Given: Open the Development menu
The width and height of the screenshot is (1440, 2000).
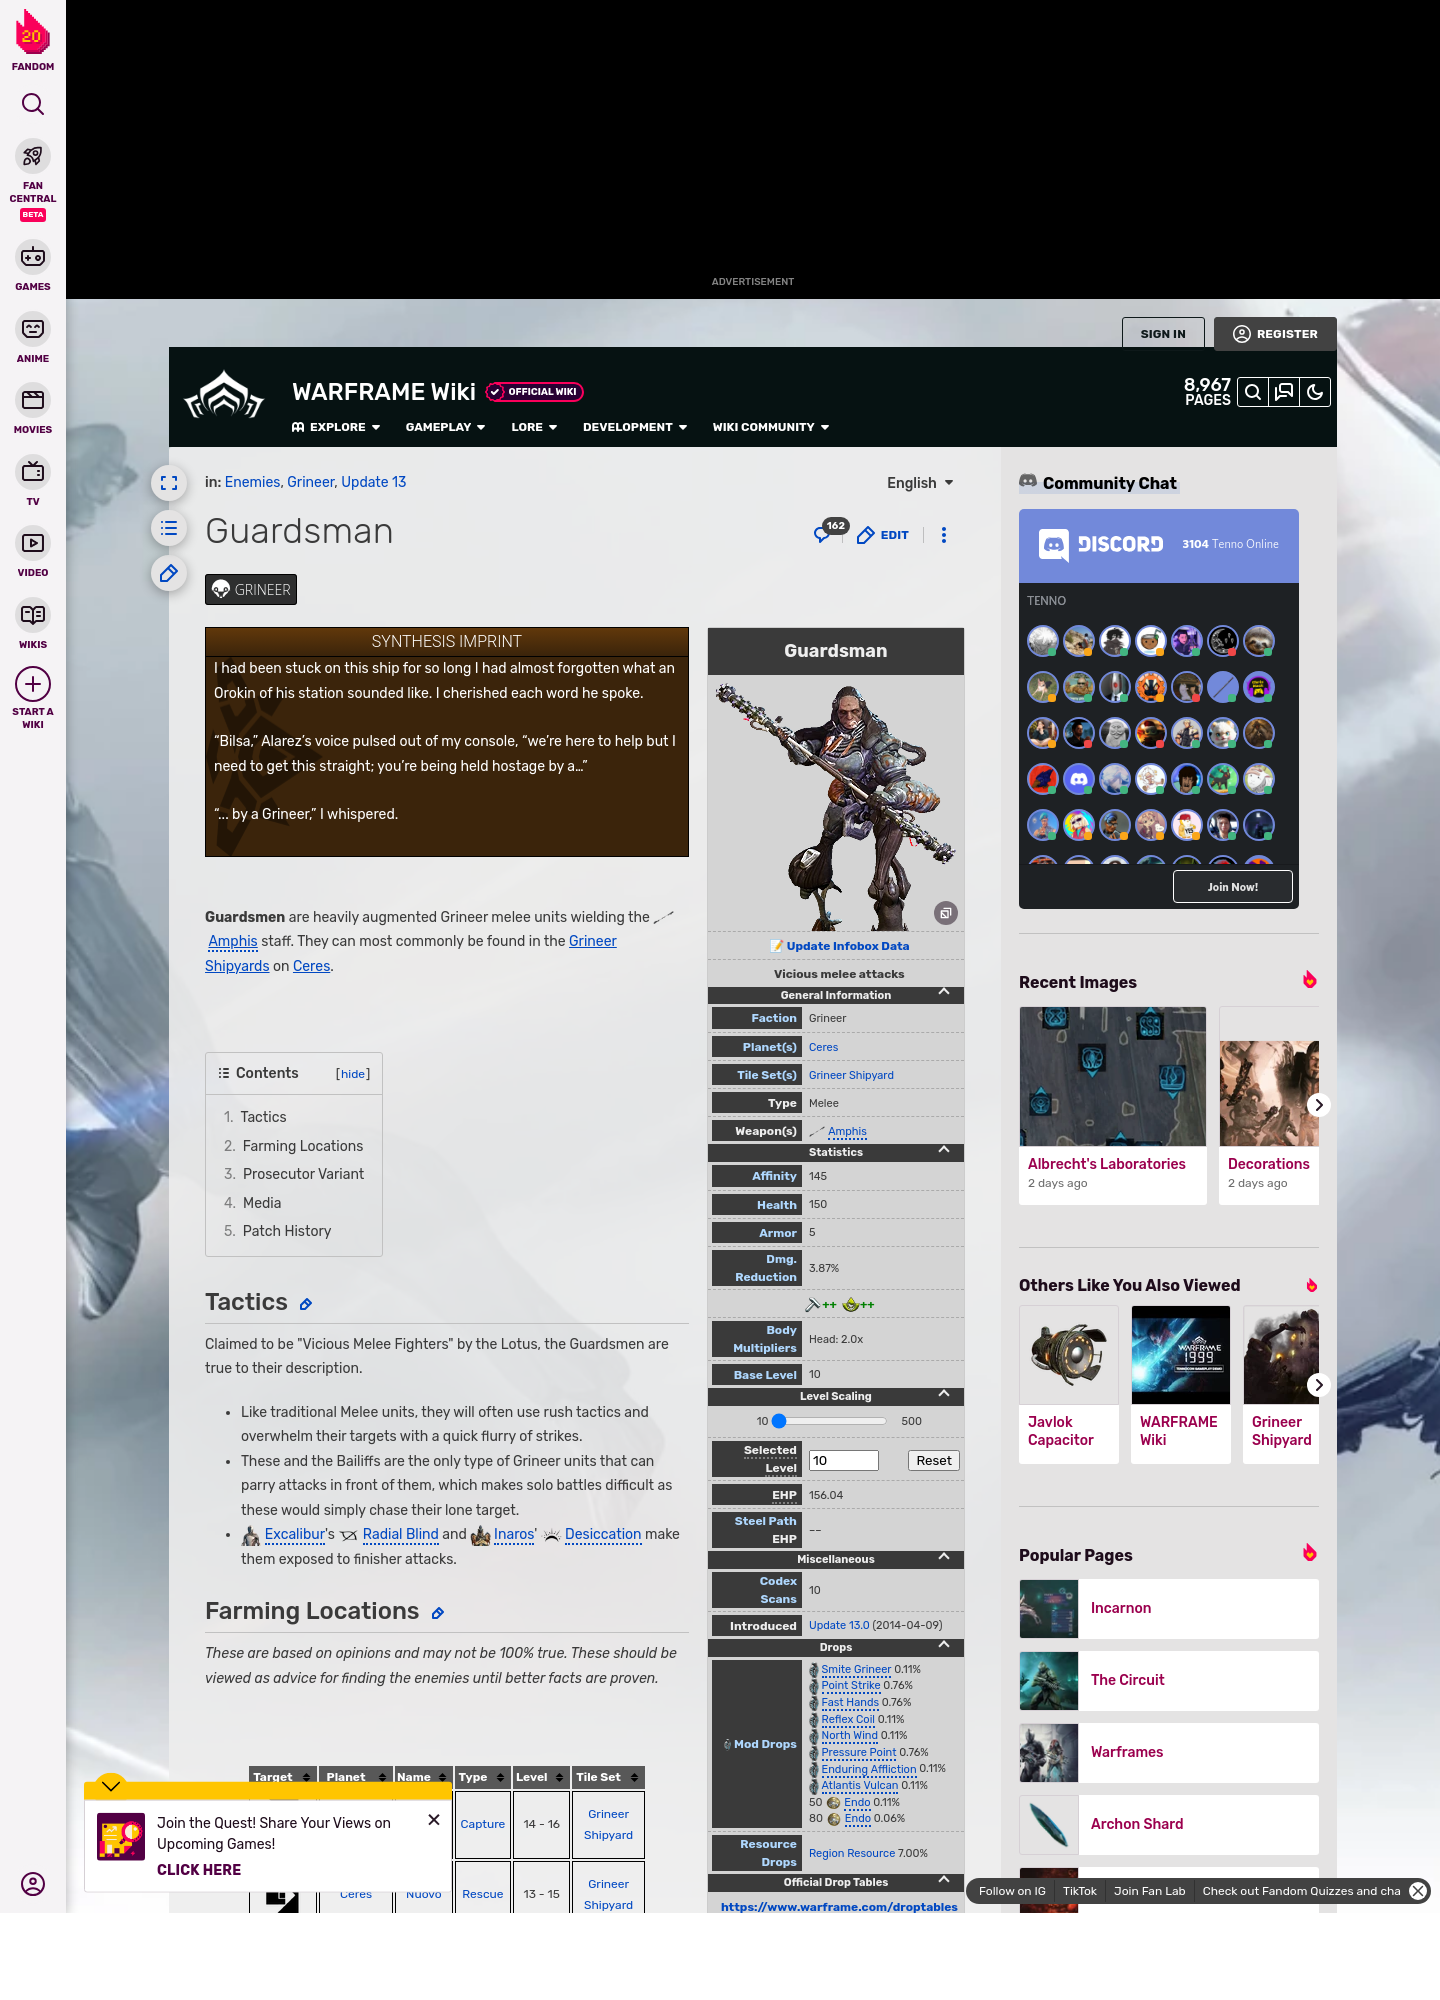Looking at the screenshot, I should pyautogui.click(x=635, y=427).
